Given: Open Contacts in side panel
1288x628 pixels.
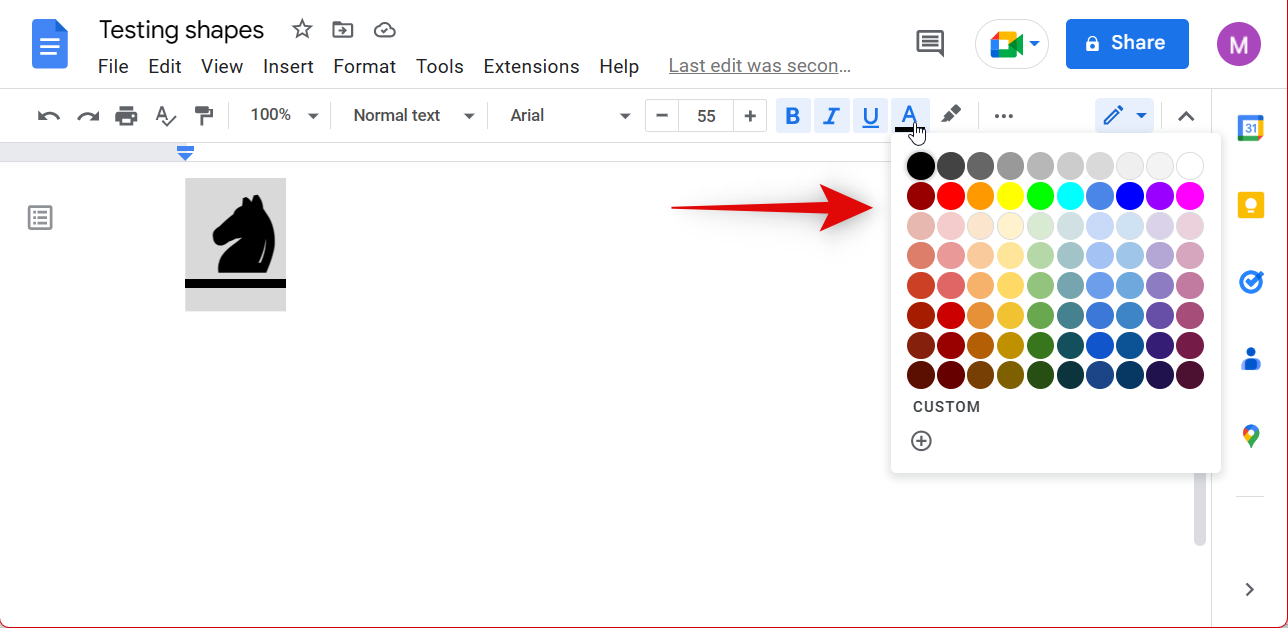Looking at the screenshot, I should pos(1250,358).
